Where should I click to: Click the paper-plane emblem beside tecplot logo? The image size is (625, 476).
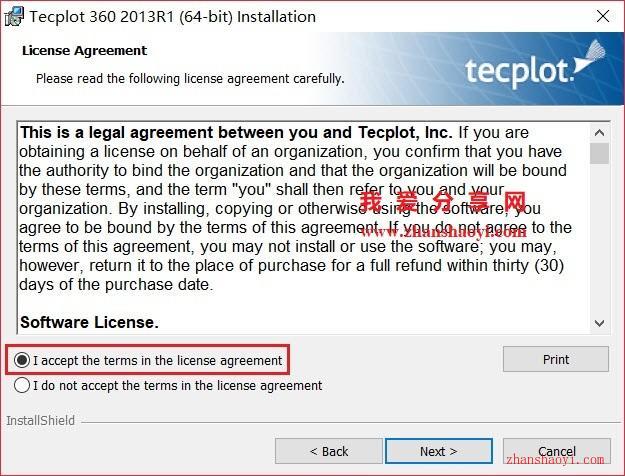pyautogui.click(x=590, y=57)
